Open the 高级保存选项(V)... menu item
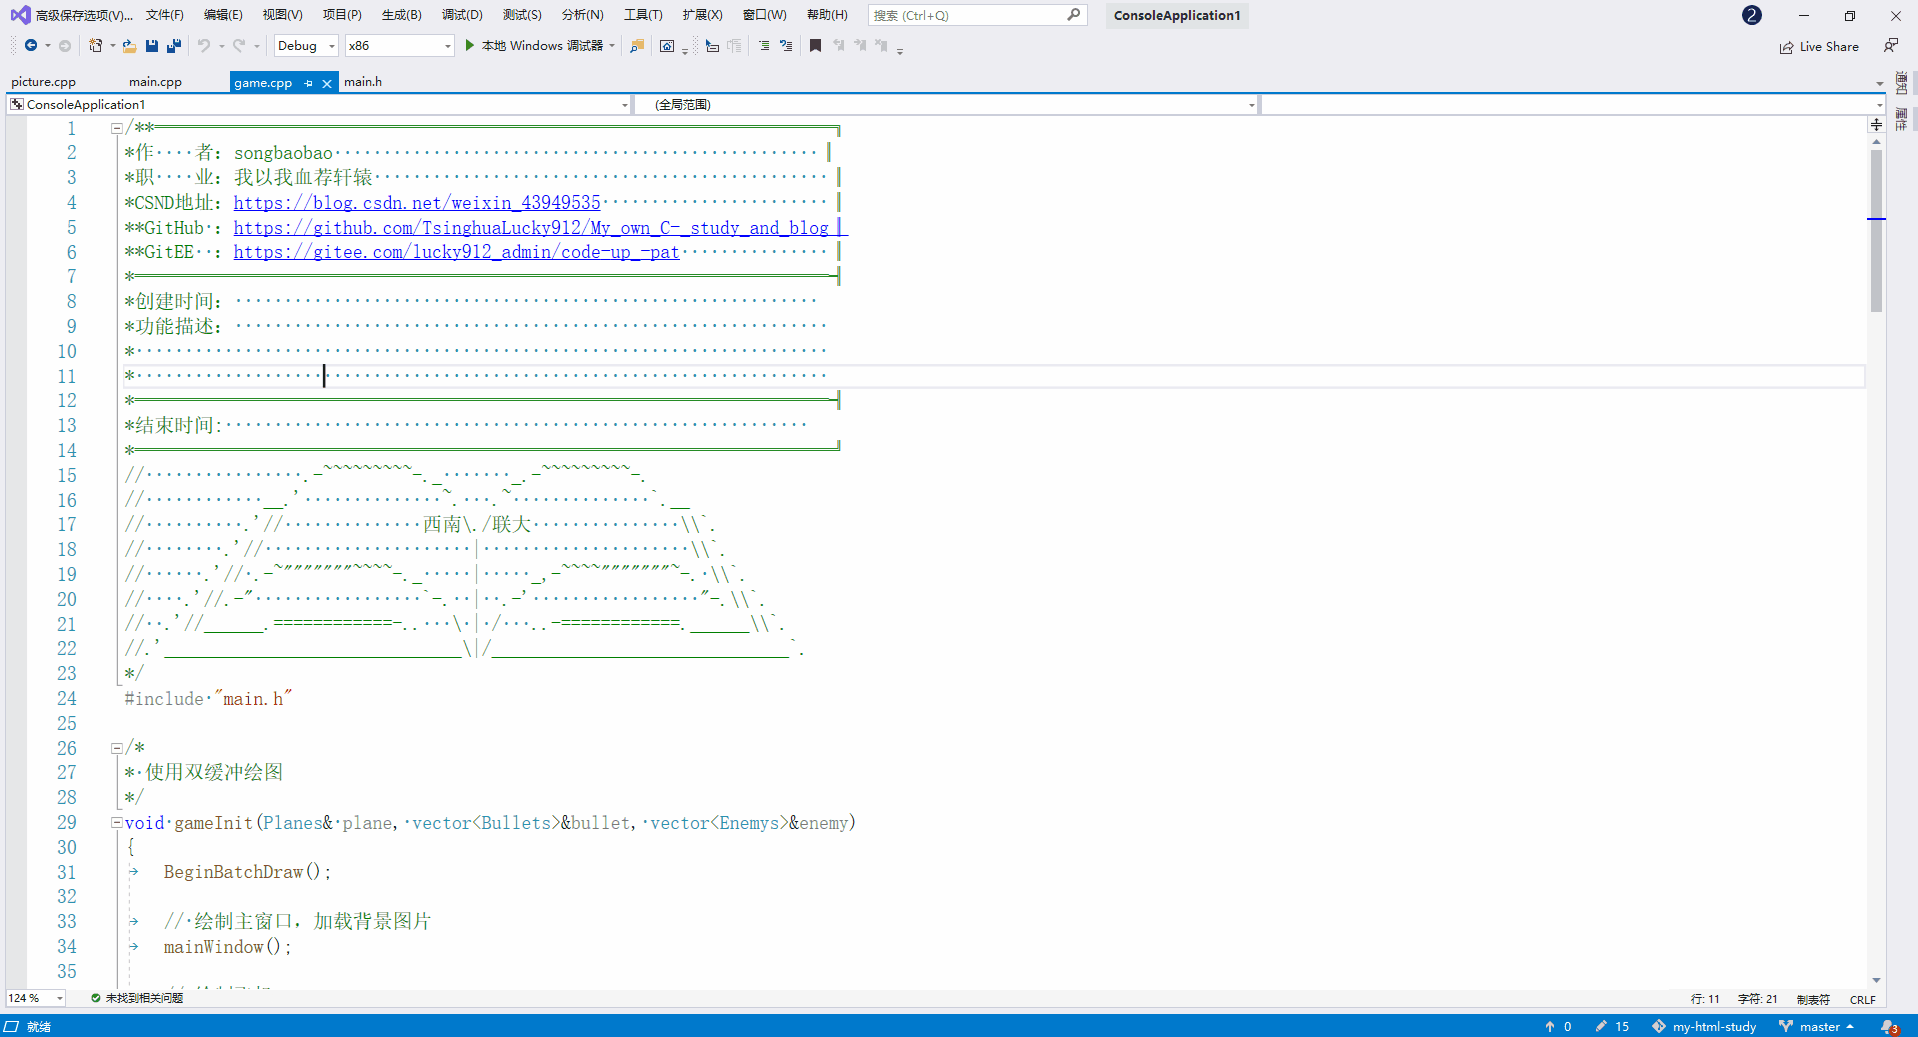1918x1037 pixels. (x=84, y=15)
